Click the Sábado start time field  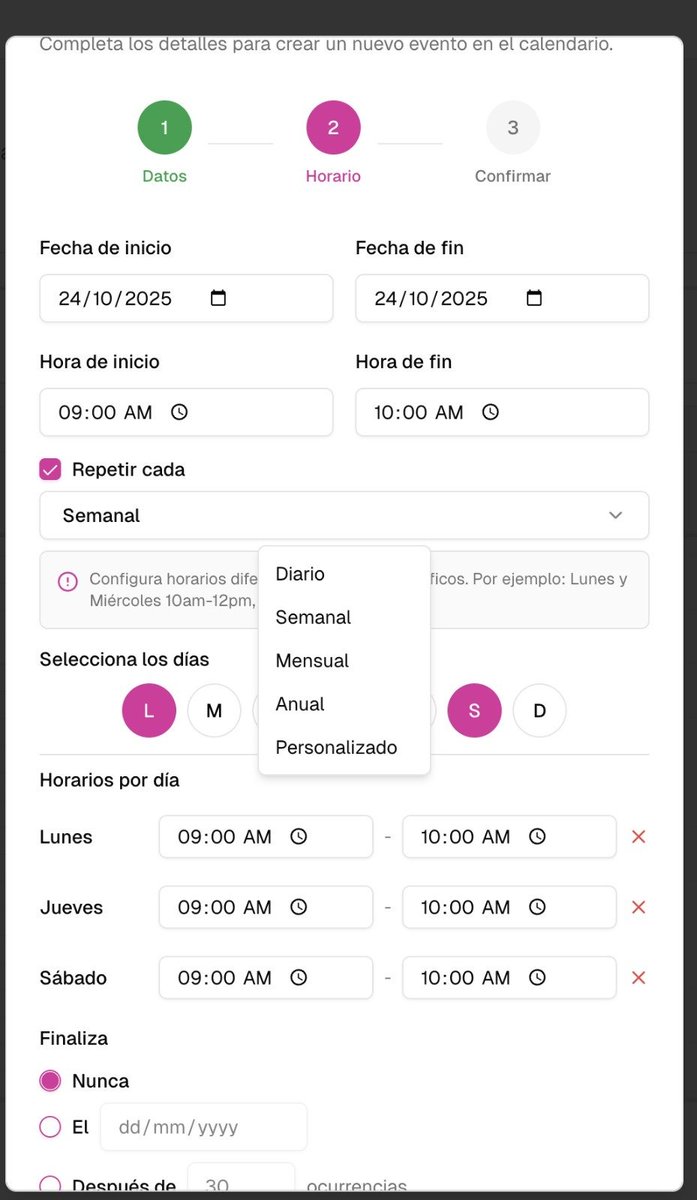point(266,977)
